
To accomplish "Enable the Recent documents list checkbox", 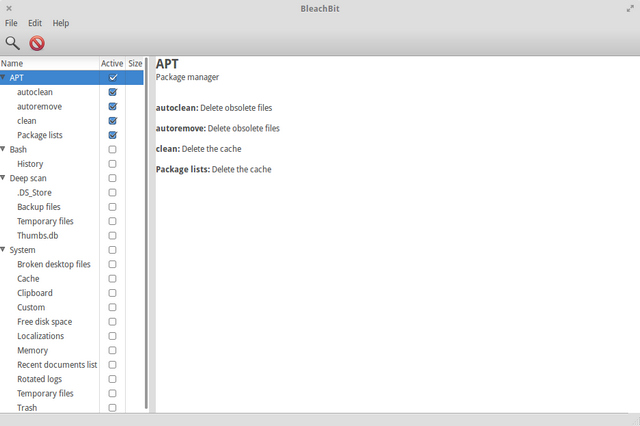I will [x=112, y=365].
